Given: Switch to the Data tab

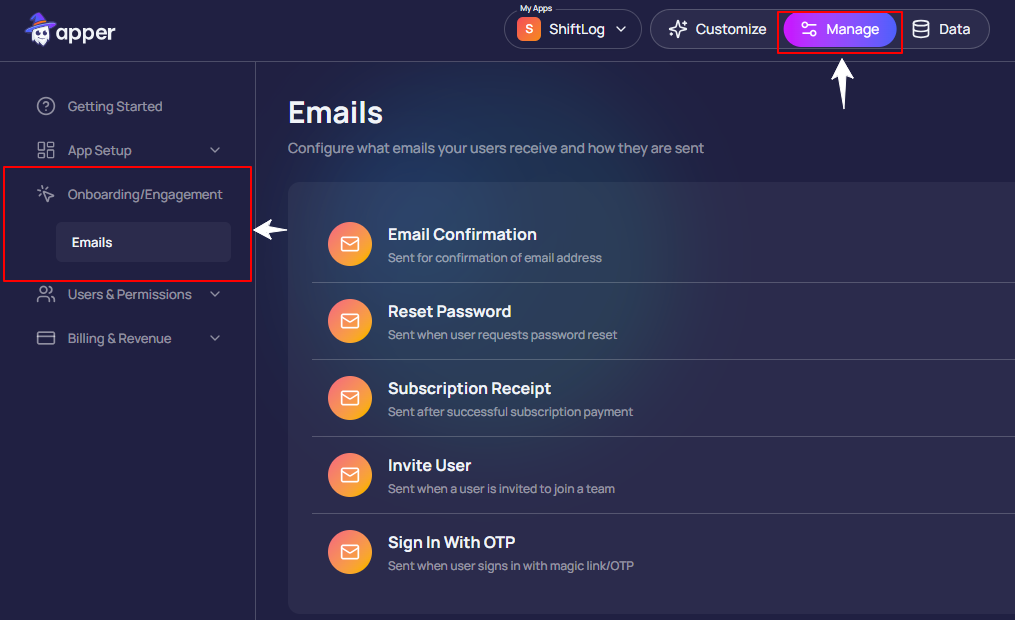Looking at the screenshot, I should [941, 30].
